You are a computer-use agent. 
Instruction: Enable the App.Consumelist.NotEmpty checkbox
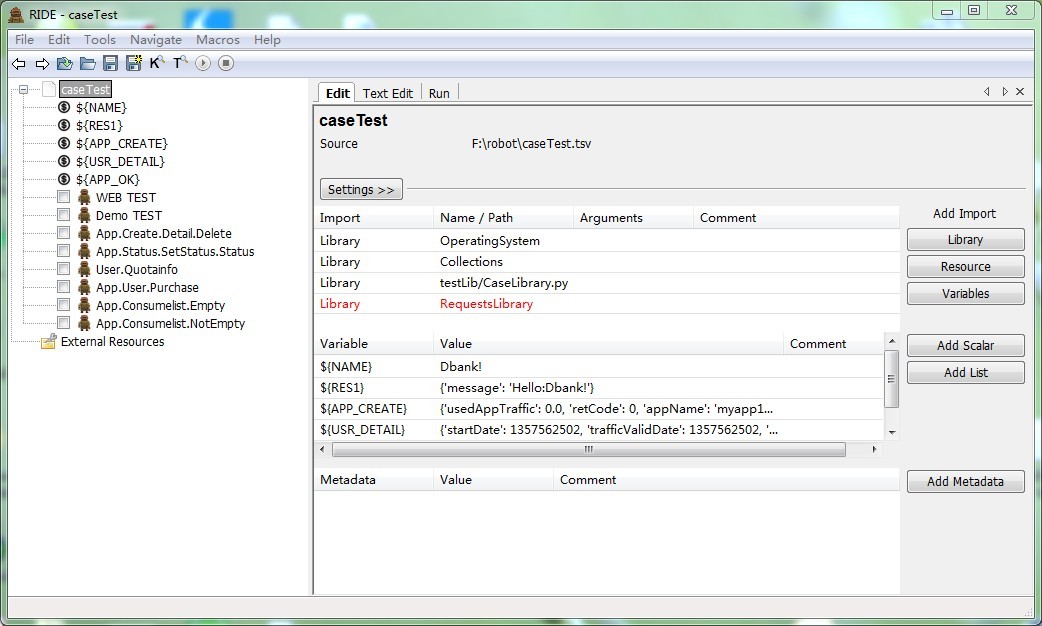pos(64,324)
